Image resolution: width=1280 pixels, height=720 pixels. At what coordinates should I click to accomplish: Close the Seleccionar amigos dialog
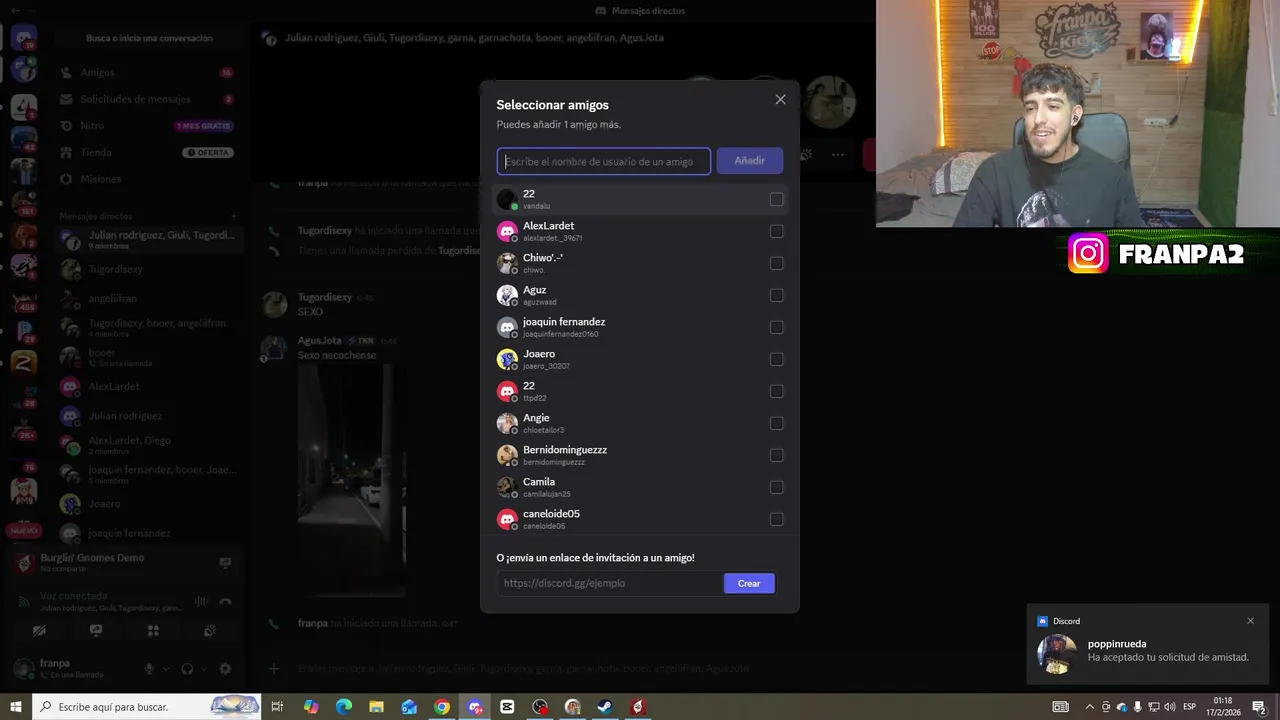(780, 100)
